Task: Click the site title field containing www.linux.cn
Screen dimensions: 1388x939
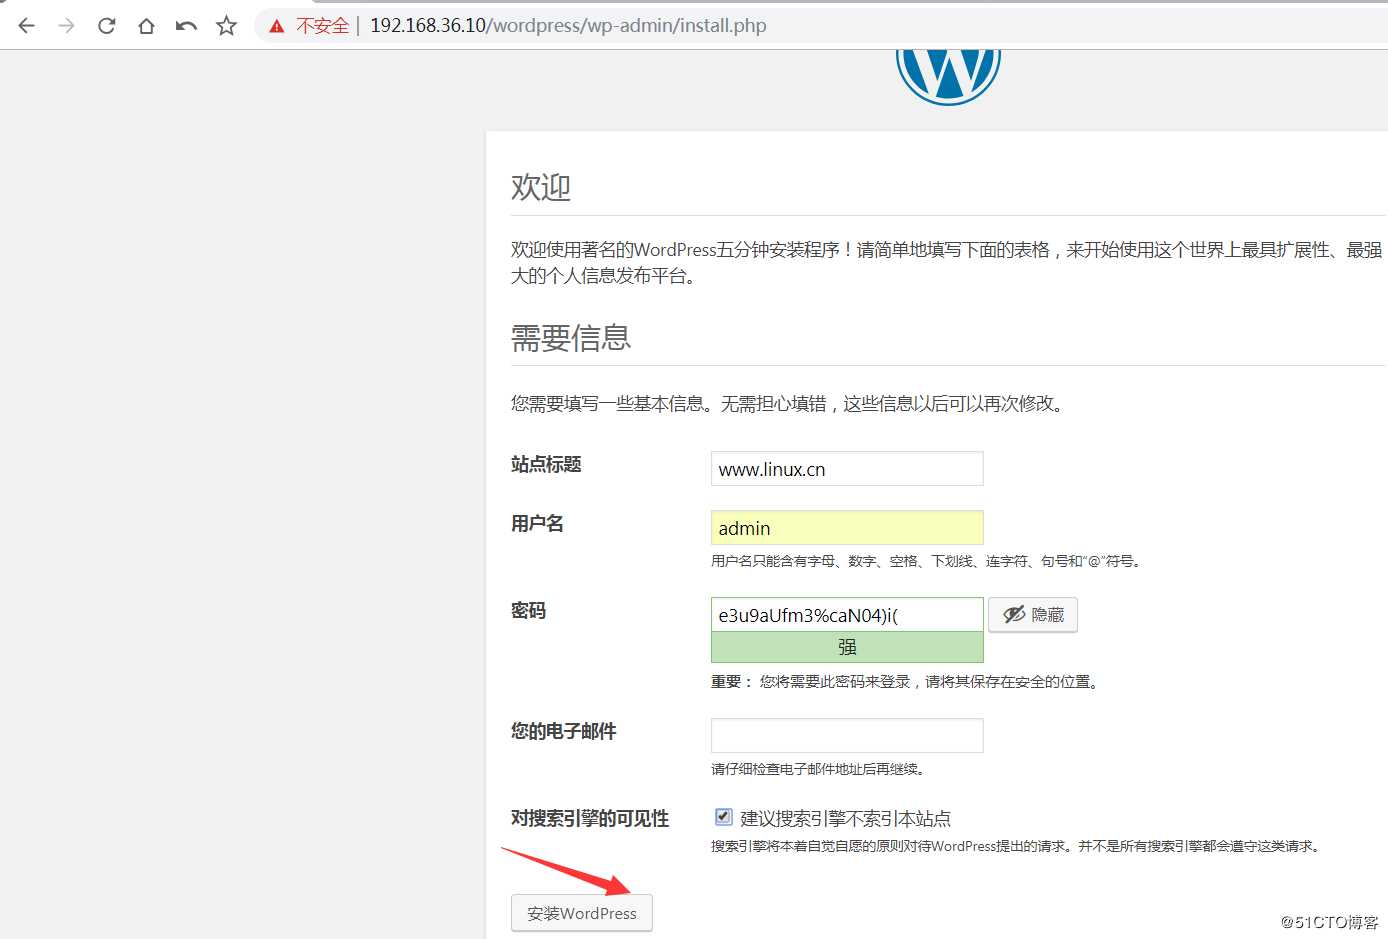Action: tap(847, 469)
